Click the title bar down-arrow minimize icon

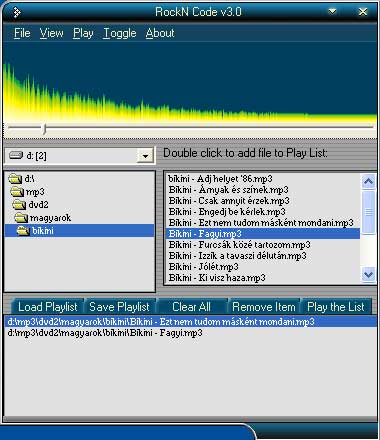(332, 12)
